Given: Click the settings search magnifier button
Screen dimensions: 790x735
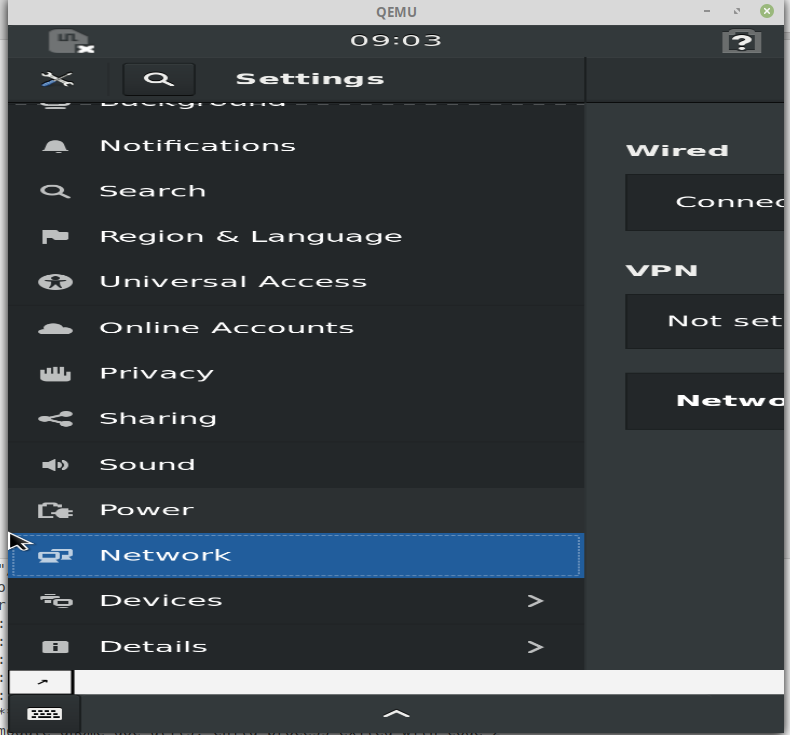Looking at the screenshot, I should click(x=159, y=80).
